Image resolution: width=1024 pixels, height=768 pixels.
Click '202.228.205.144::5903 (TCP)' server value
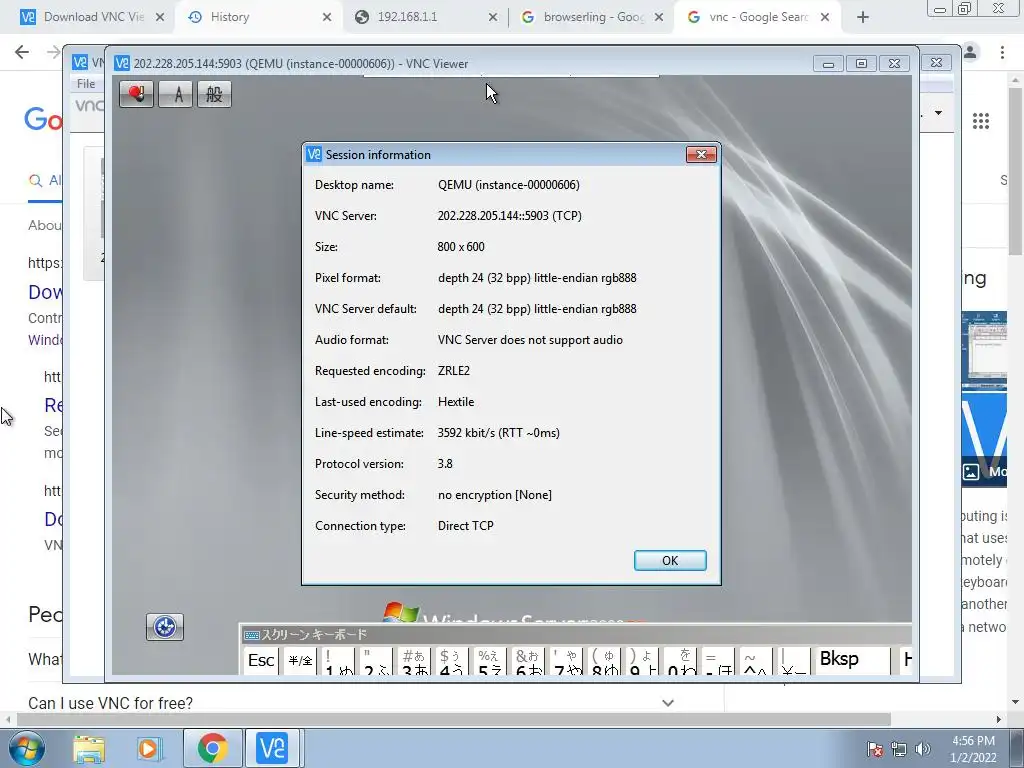[509, 216]
